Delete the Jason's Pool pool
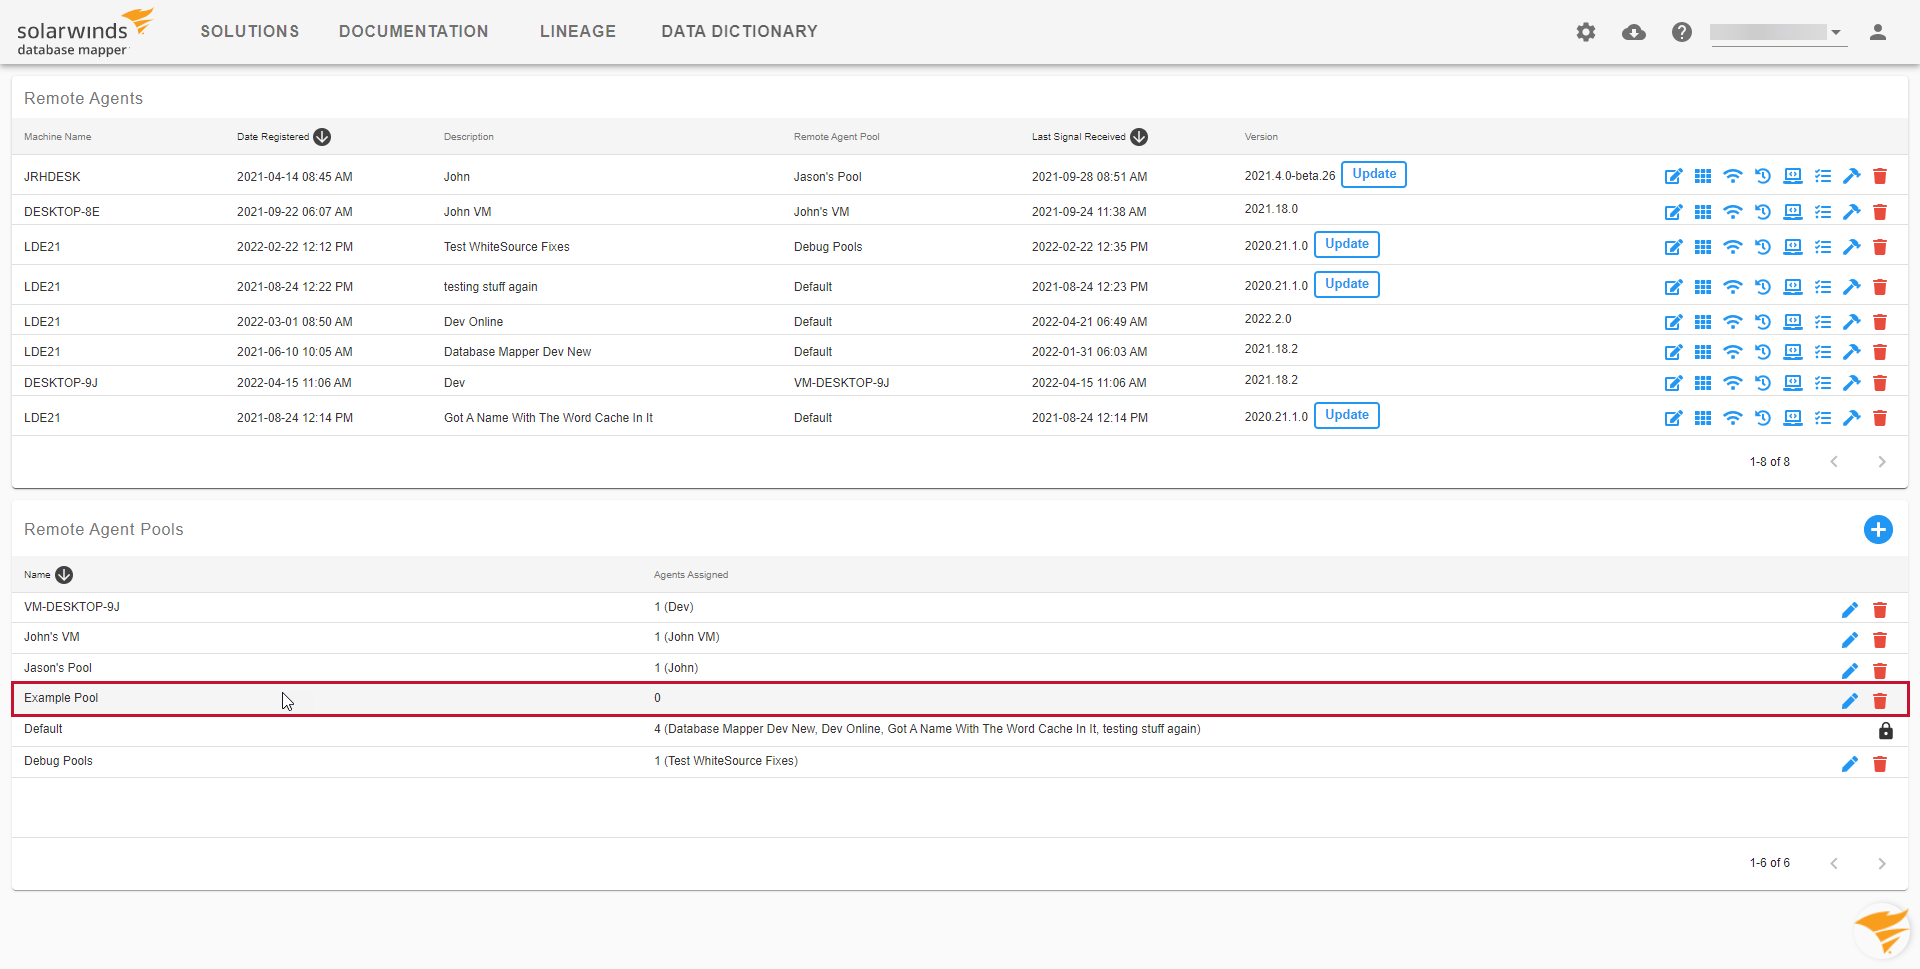This screenshot has width=1920, height=969. point(1880,671)
